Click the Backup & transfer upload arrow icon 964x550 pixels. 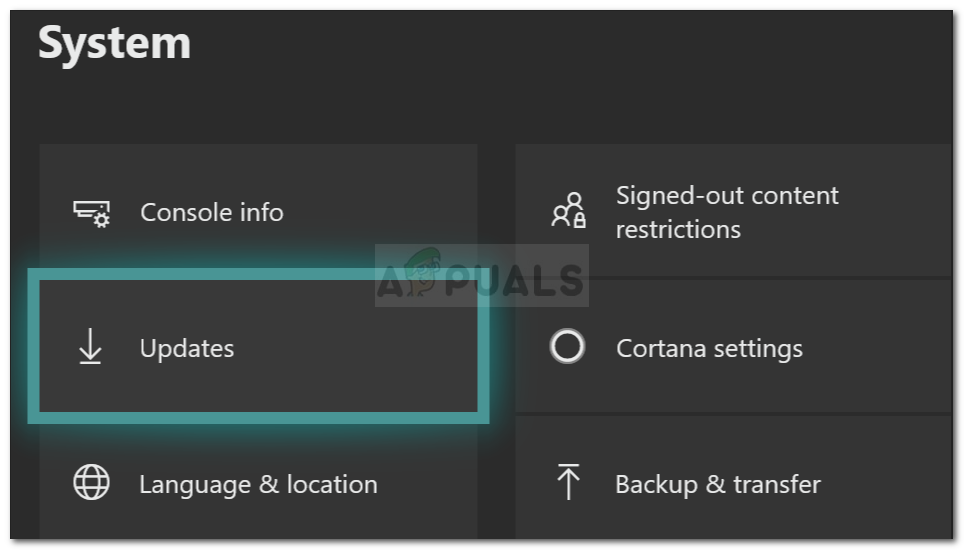(x=568, y=483)
